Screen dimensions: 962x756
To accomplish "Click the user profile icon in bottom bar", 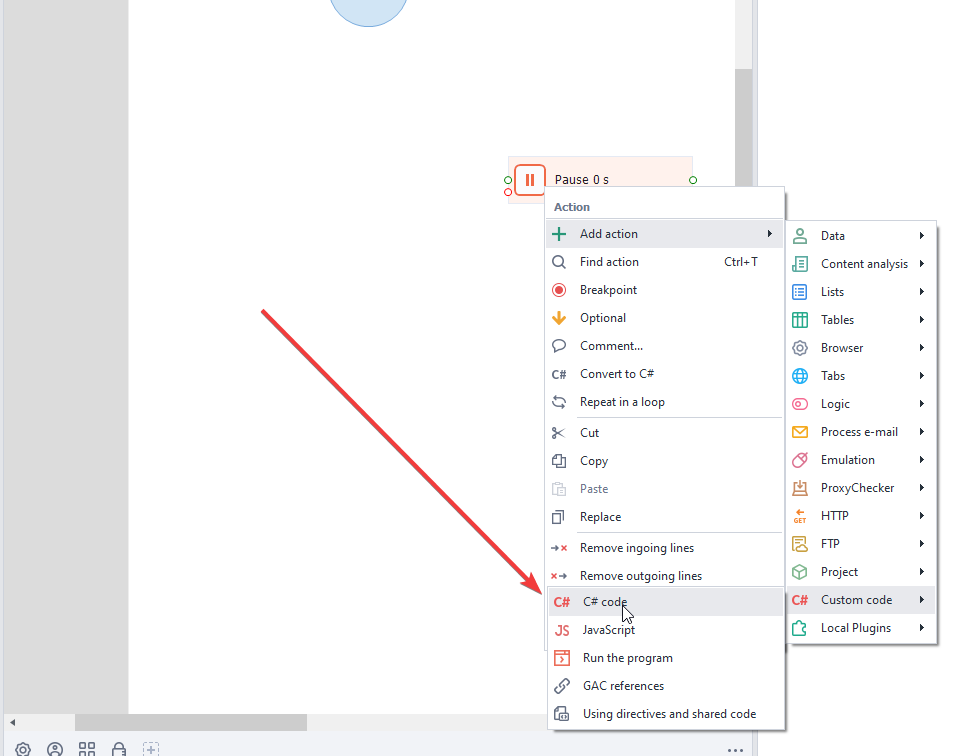I will pyautogui.click(x=55, y=749).
